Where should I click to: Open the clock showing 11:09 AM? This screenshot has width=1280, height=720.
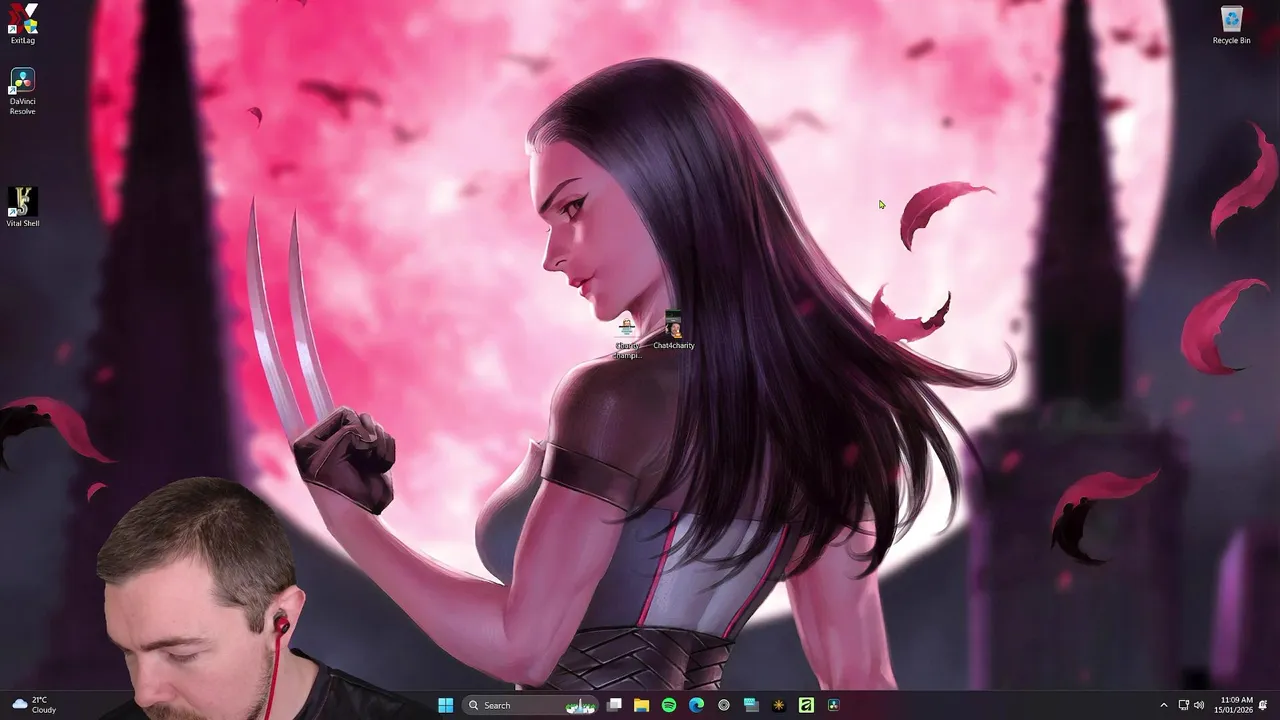click(x=1233, y=705)
